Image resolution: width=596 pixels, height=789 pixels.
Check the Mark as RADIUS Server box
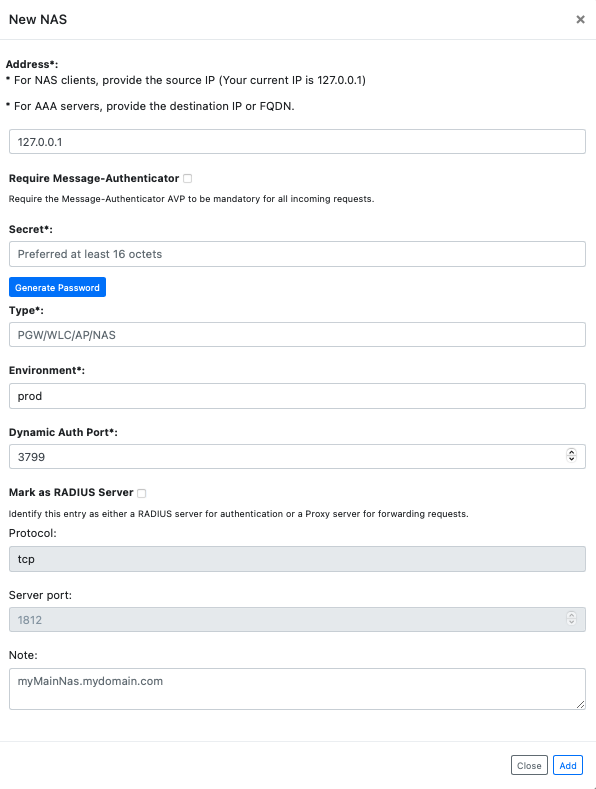tap(142, 493)
